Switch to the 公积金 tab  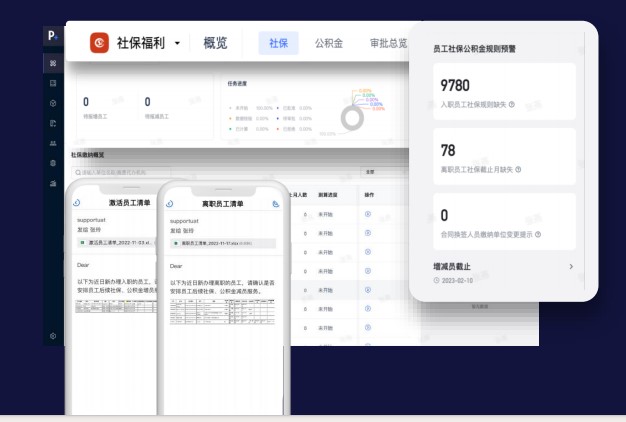328,43
